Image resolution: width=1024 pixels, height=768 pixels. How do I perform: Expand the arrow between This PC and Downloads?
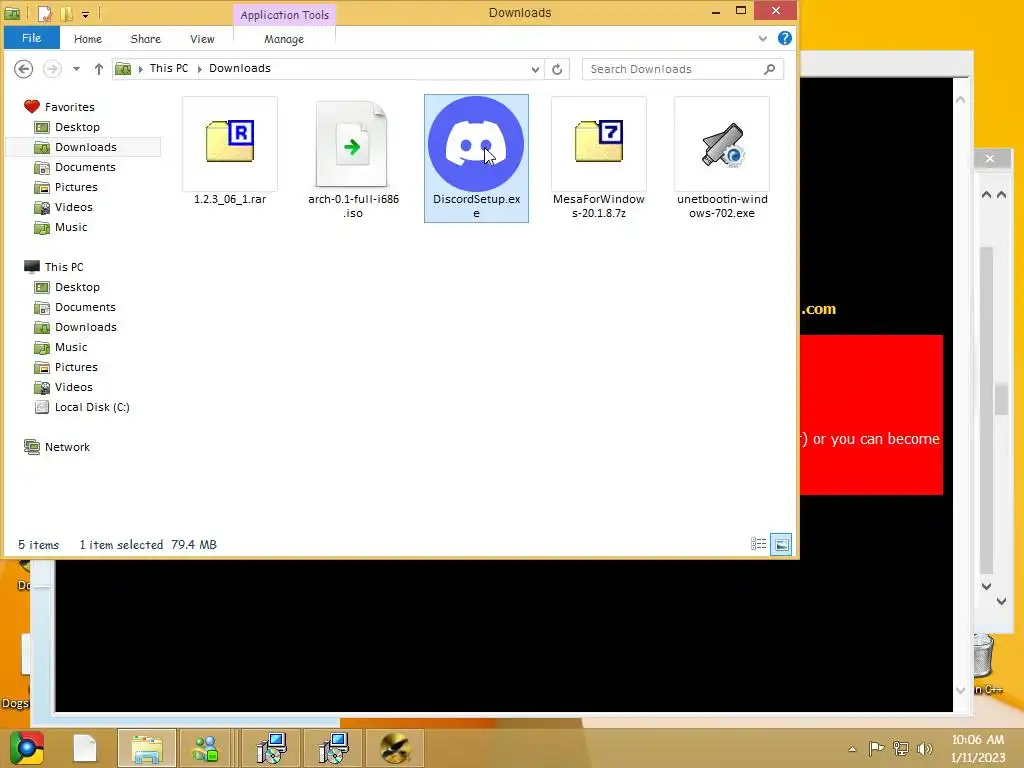coord(199,69)
